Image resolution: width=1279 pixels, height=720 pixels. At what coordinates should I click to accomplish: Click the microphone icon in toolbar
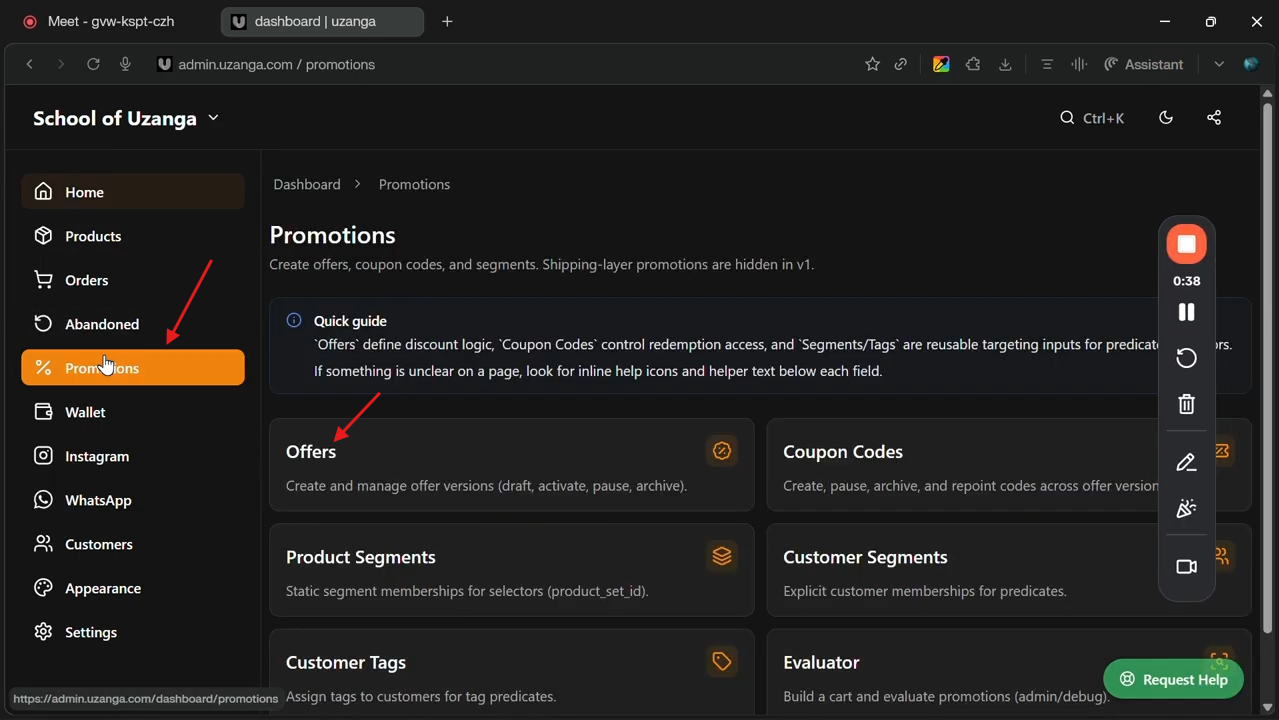[x=125, y=64]
